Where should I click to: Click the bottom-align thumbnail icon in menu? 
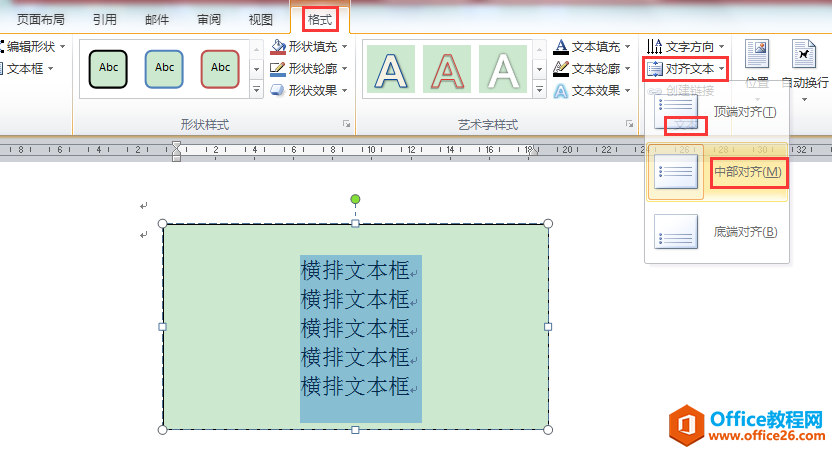675,232
